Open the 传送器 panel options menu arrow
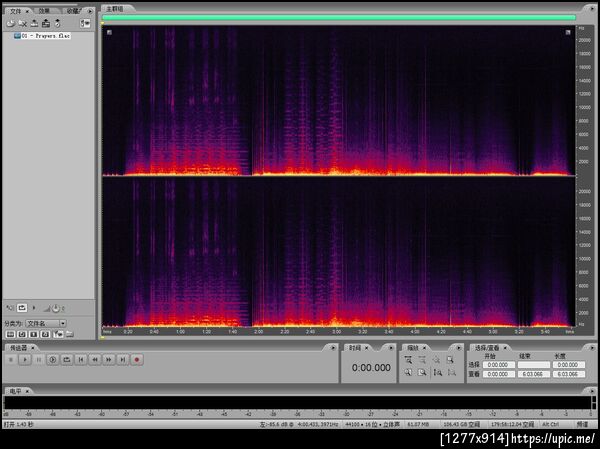This screenshot has height=449, width=600. (x=333, y=348)
